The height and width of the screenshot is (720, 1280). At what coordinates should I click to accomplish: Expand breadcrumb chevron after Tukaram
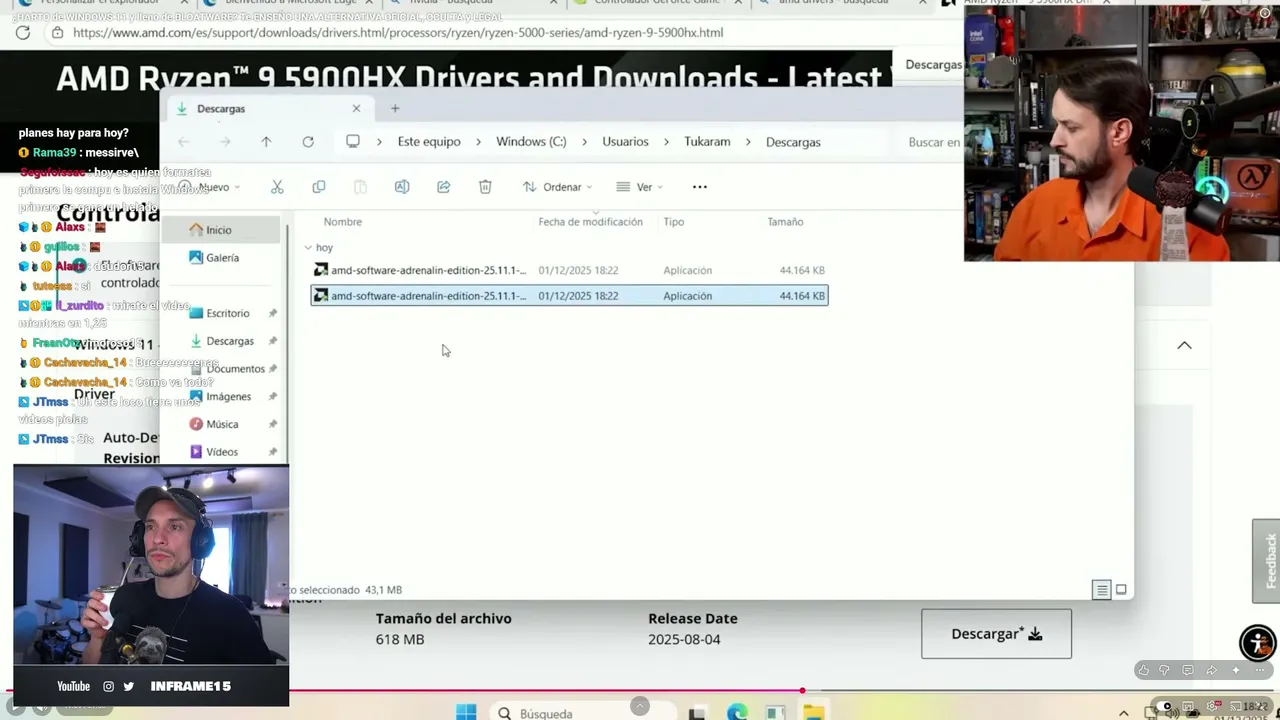(748, 142)
